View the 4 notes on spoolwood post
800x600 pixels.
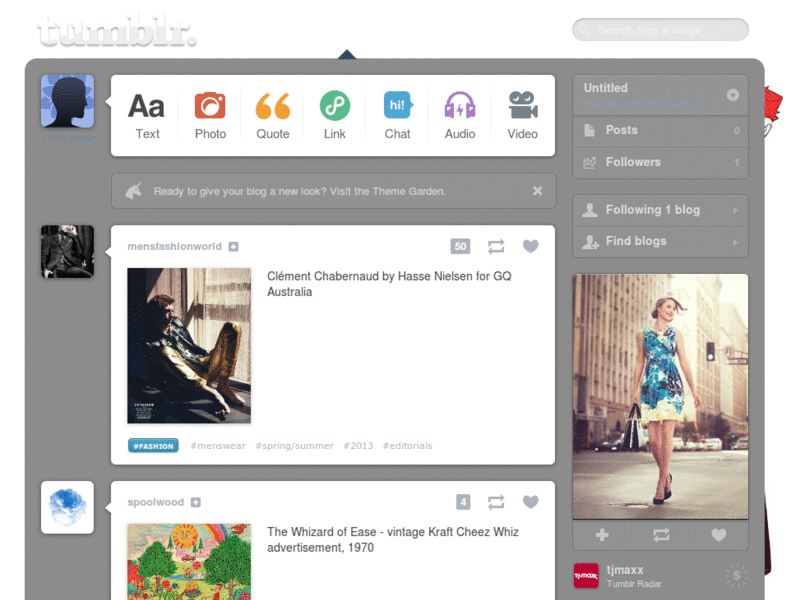(463, 503)
